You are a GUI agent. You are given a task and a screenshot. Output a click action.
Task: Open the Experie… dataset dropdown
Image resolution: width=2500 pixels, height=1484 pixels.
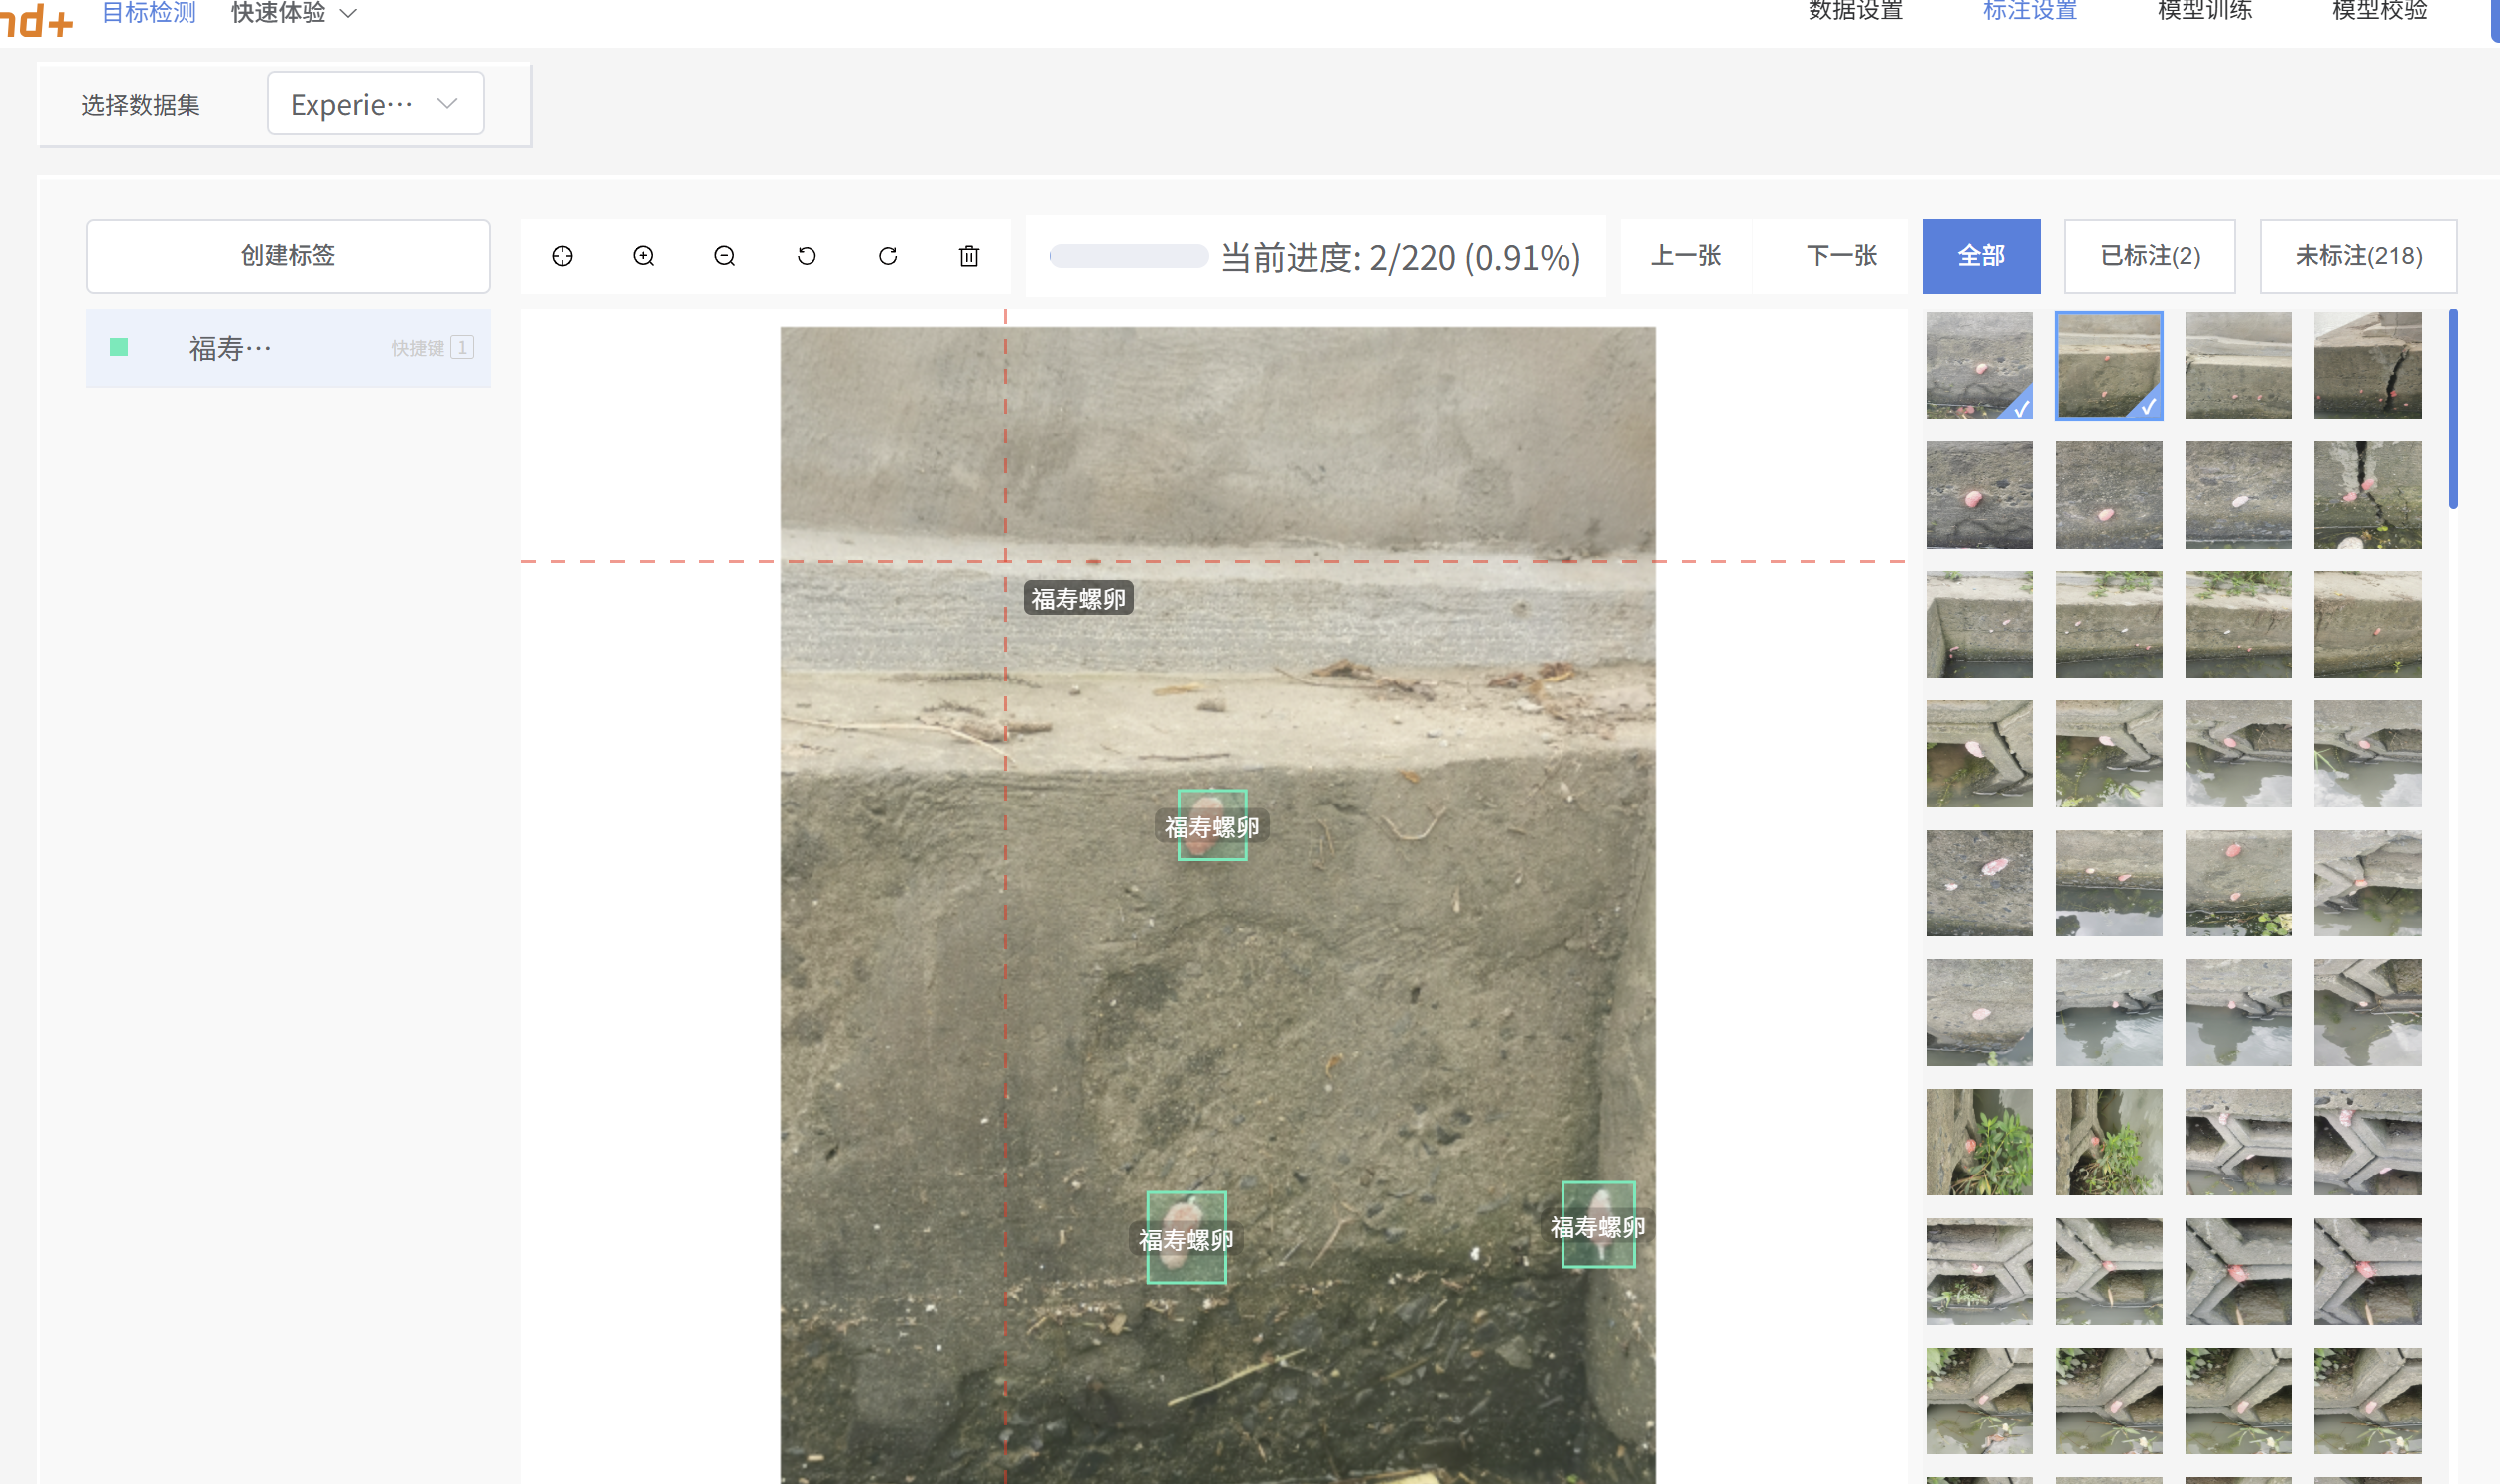pyautogui.click(x=375, y=104)
